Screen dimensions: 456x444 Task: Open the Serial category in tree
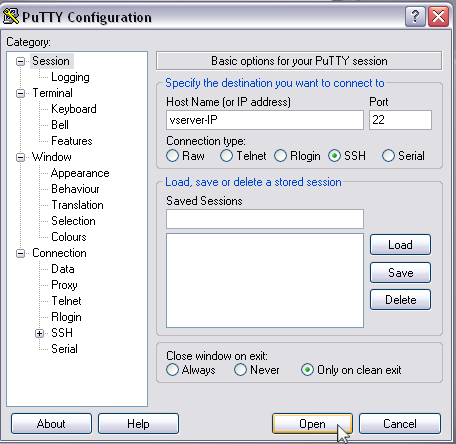(x=64, y=349)
